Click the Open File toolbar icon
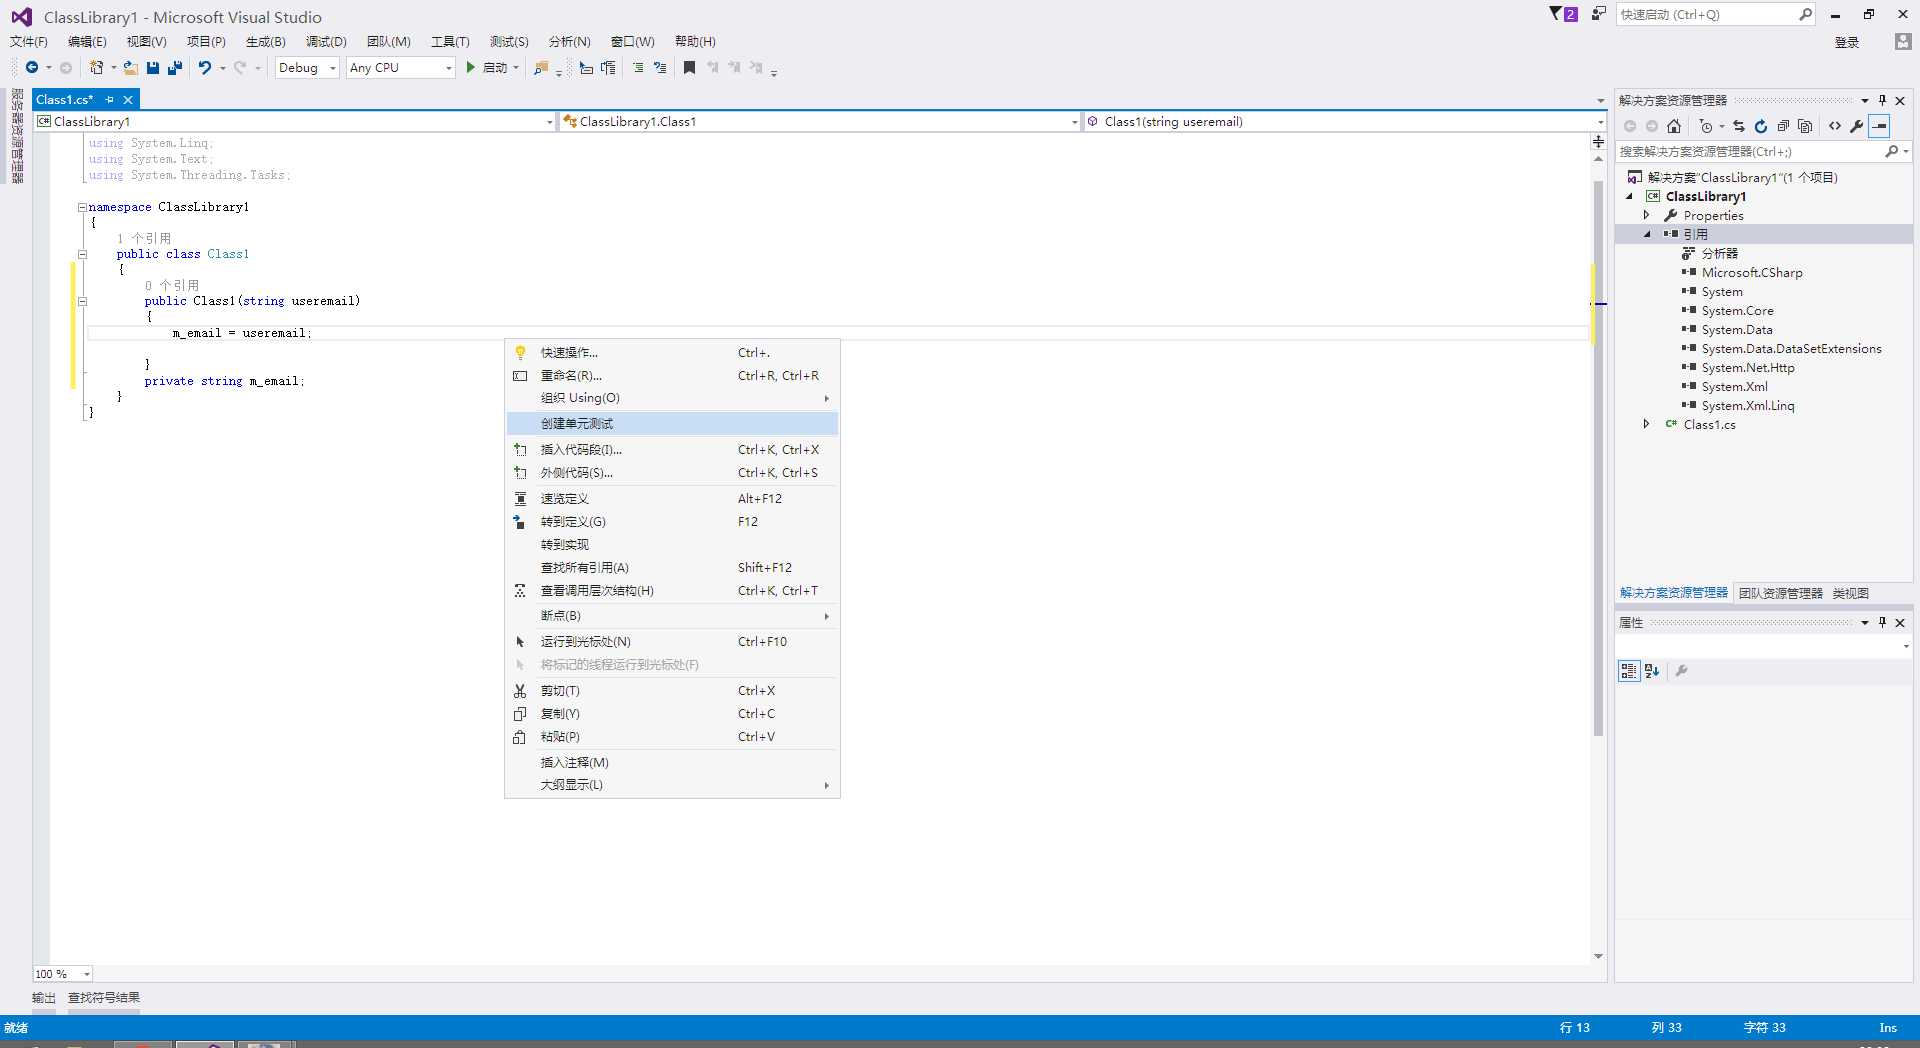 pos(131,68)
